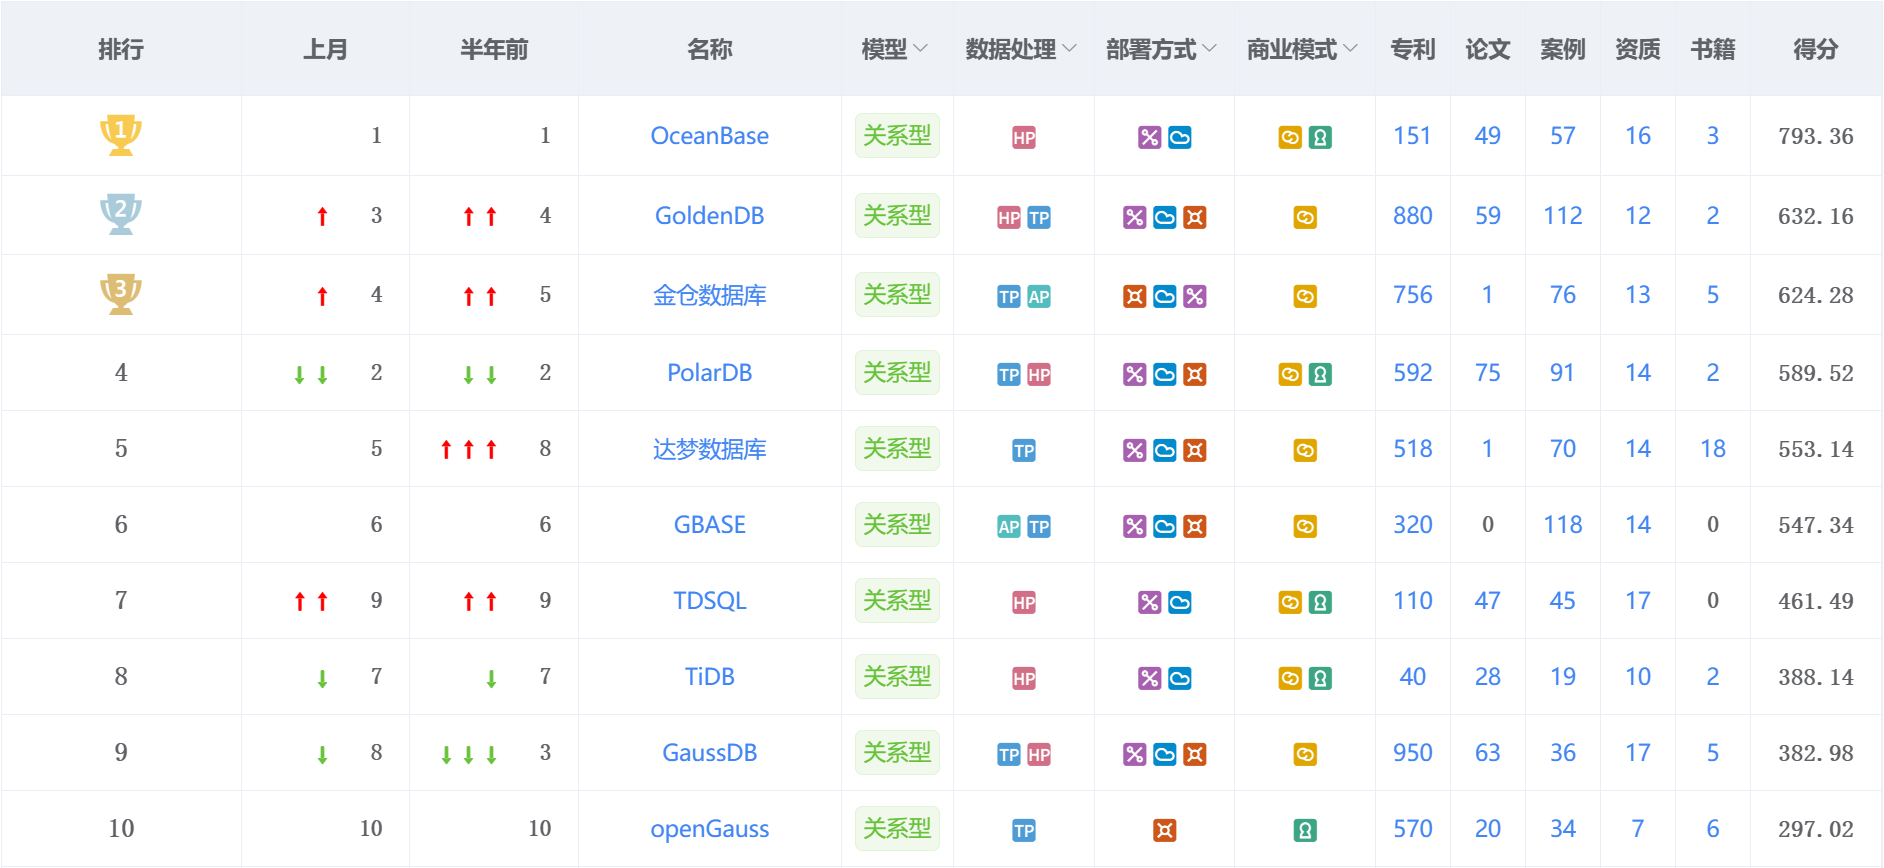Click the AP badge in the GBASE row

tap(1009, 527)
